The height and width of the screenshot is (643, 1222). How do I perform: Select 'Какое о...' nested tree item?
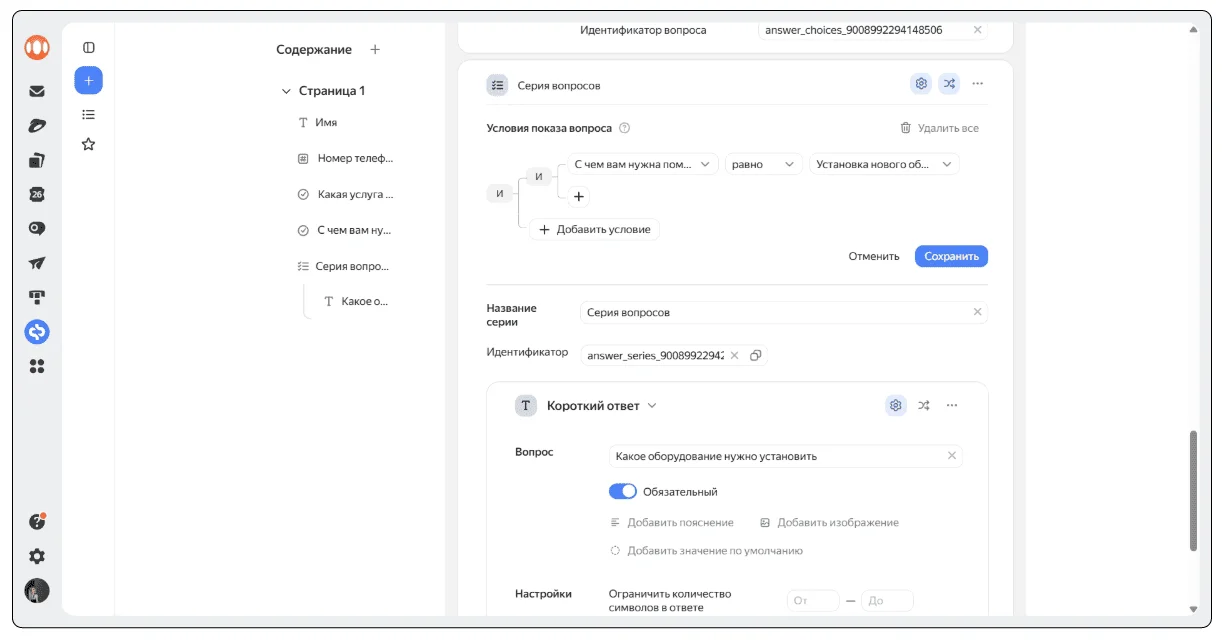(x=364, y=301)
